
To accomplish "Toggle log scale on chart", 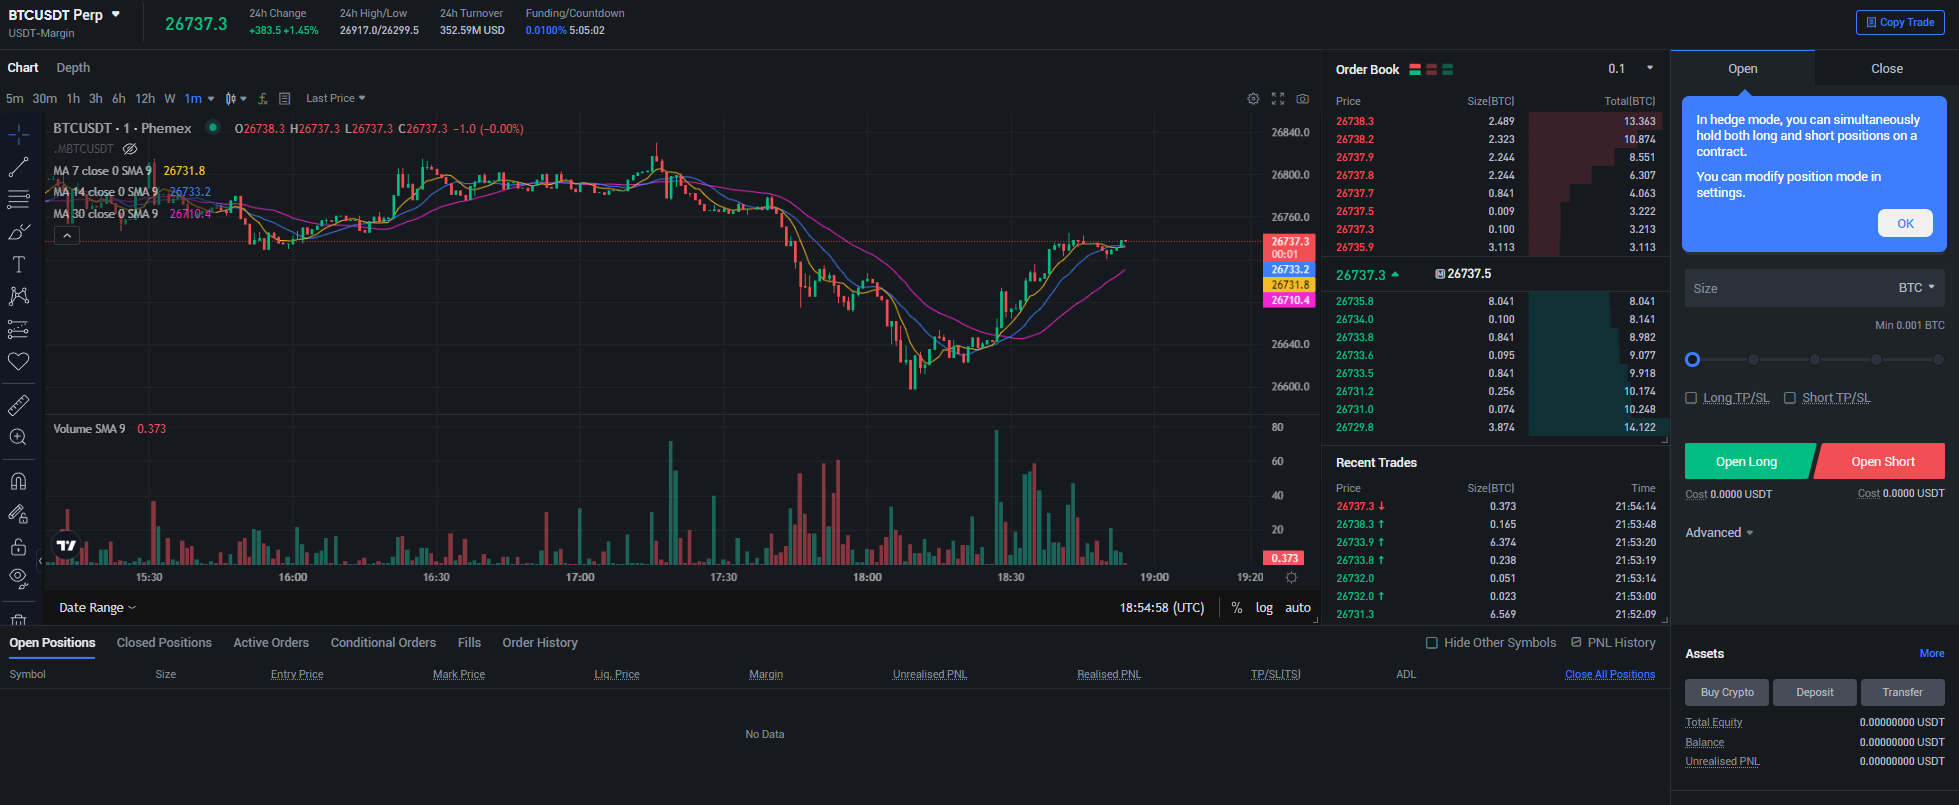I will coord(1264,608).
